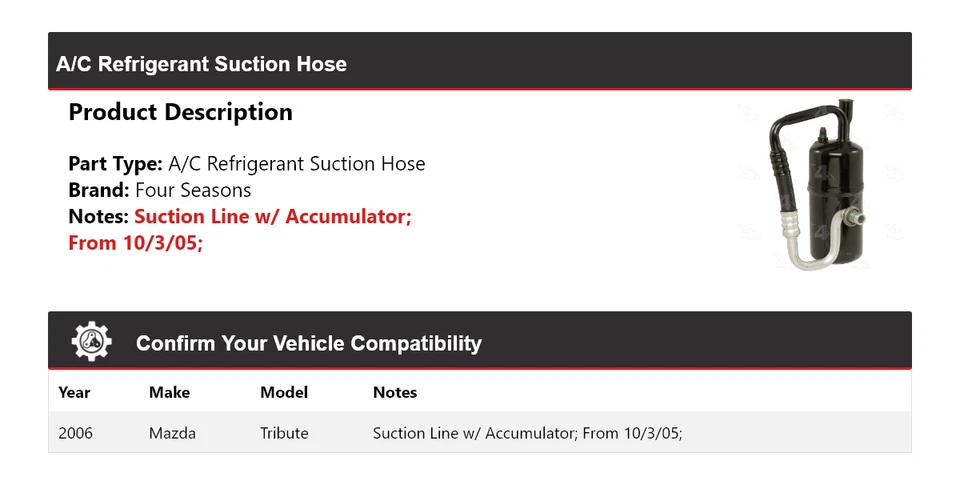The width and height of the screenshot is (960, 485).
Task: Click the dark A/C Refrigerant Suction Hose title bar
Action: (x=480, y=64)
